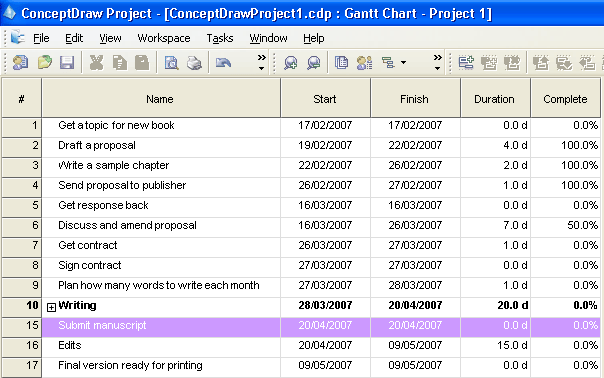Select task 'Discuss and amend proposal'
This screenshot has width=604, height=378.
pos(127,226)
